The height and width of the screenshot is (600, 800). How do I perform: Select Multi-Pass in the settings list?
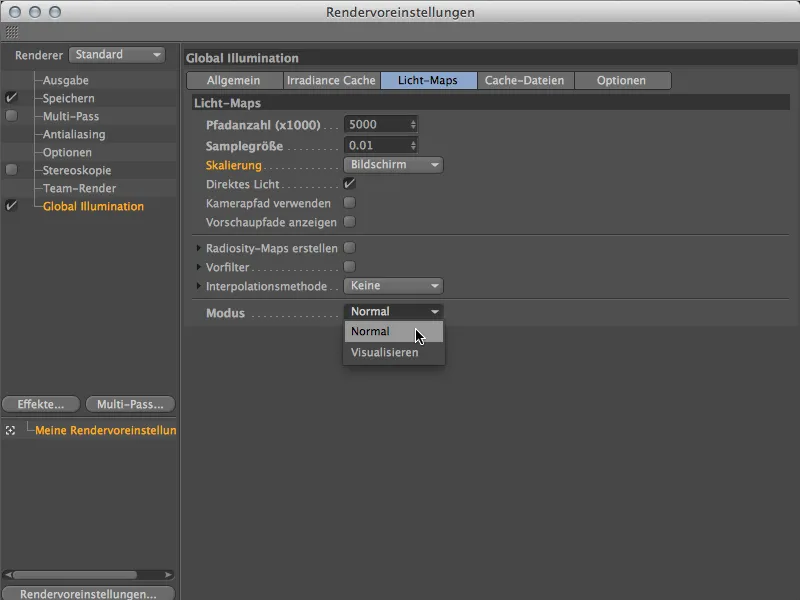[71, 116]
